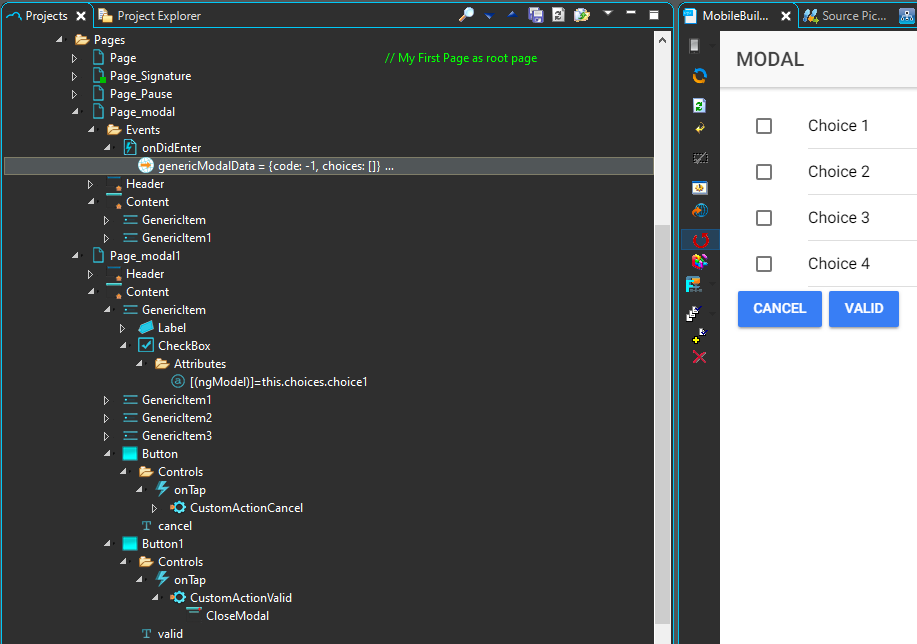The image size is (917, 644).
Task: Click the save all floppy disk icon
Action: point(536,15)
